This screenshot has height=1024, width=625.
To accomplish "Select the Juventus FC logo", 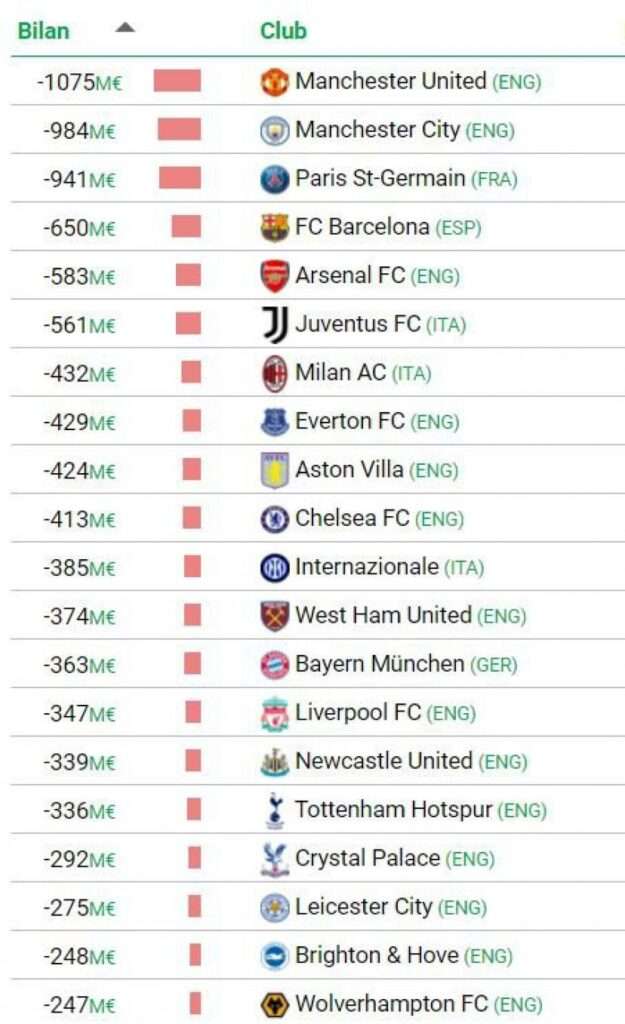I will (273, 323).
